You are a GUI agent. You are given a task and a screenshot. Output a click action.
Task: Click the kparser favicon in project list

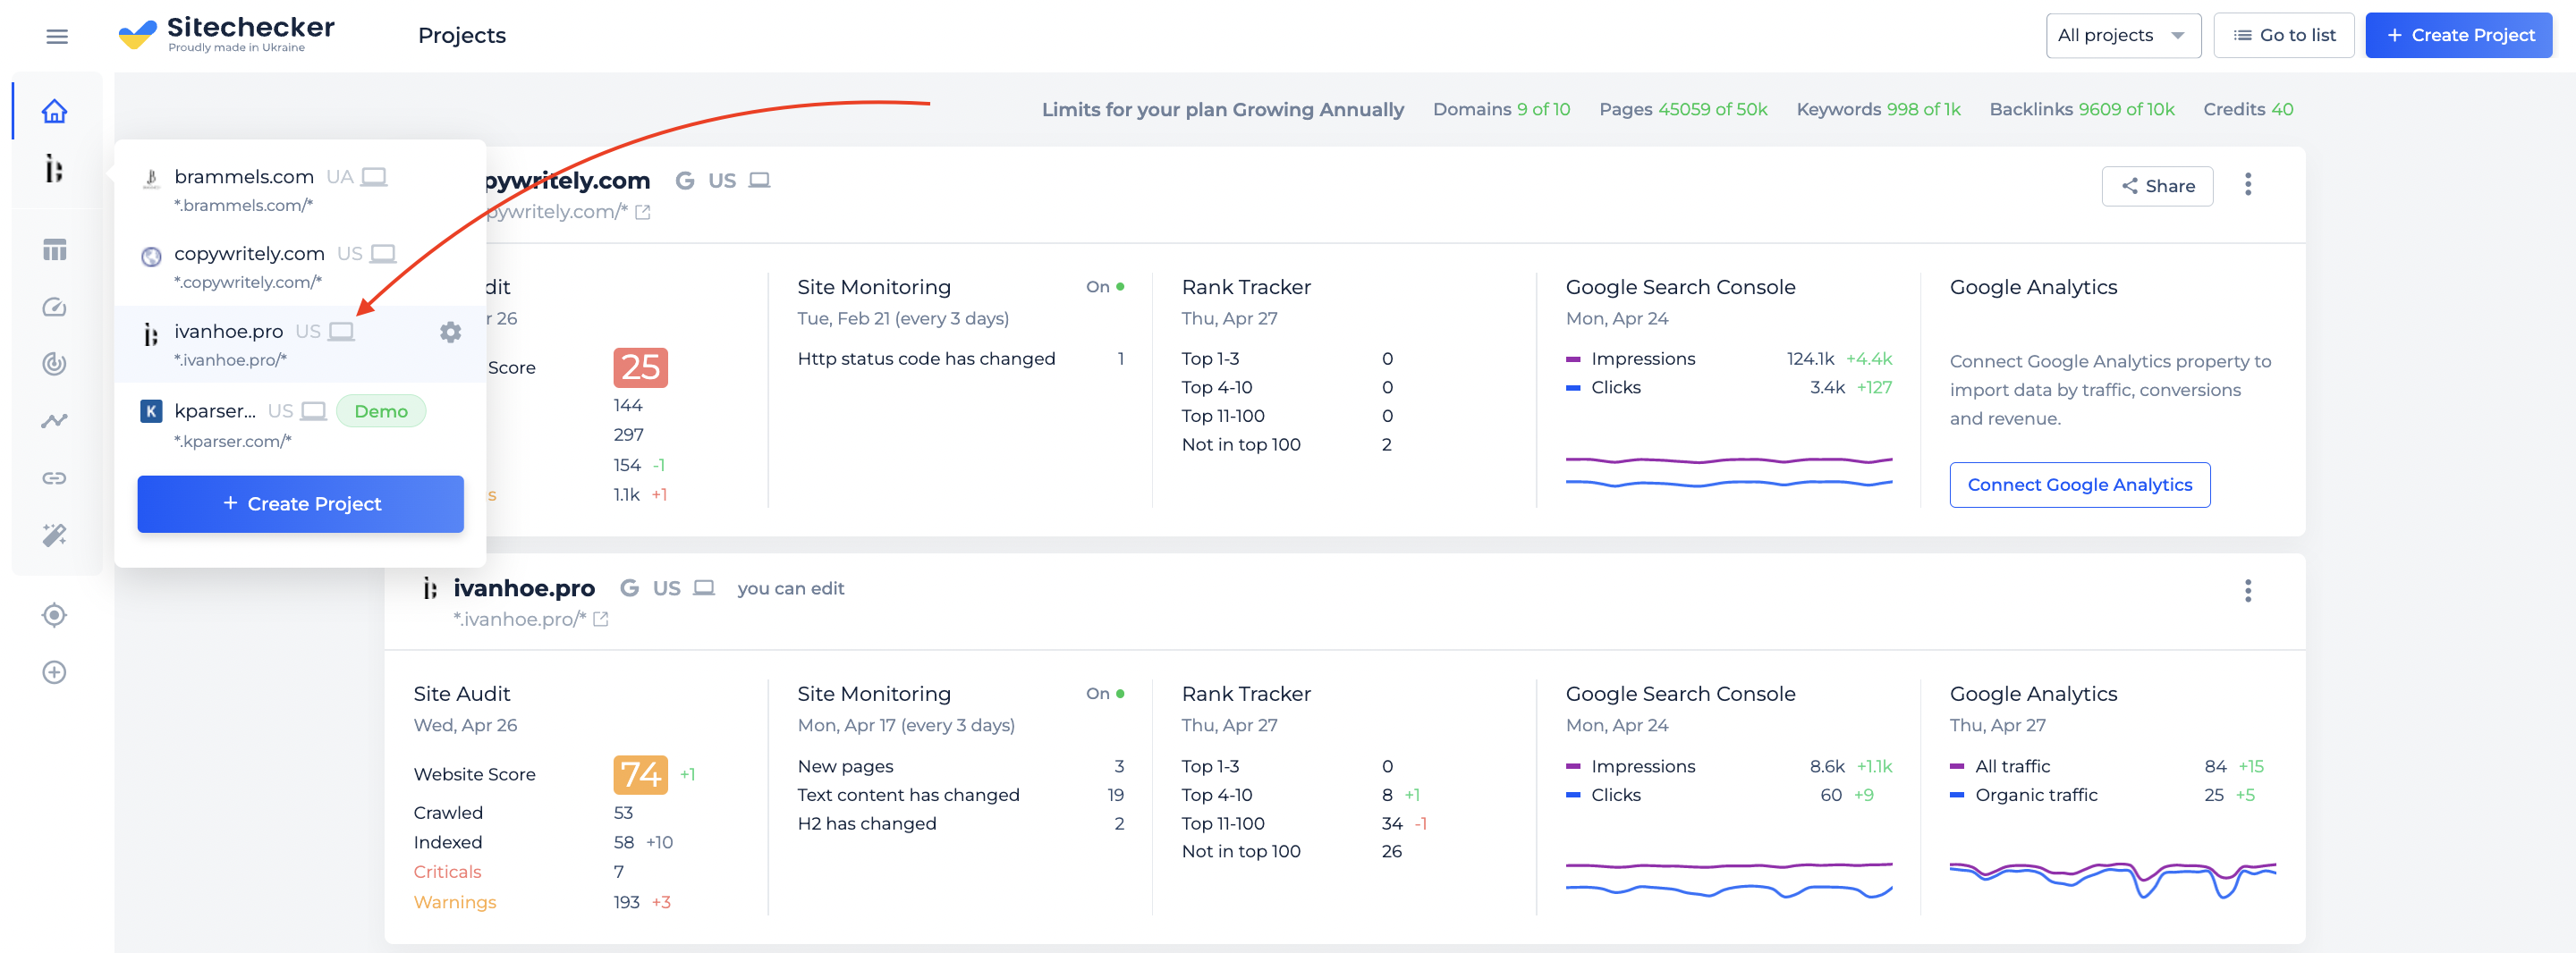click(x=151, y=411)
